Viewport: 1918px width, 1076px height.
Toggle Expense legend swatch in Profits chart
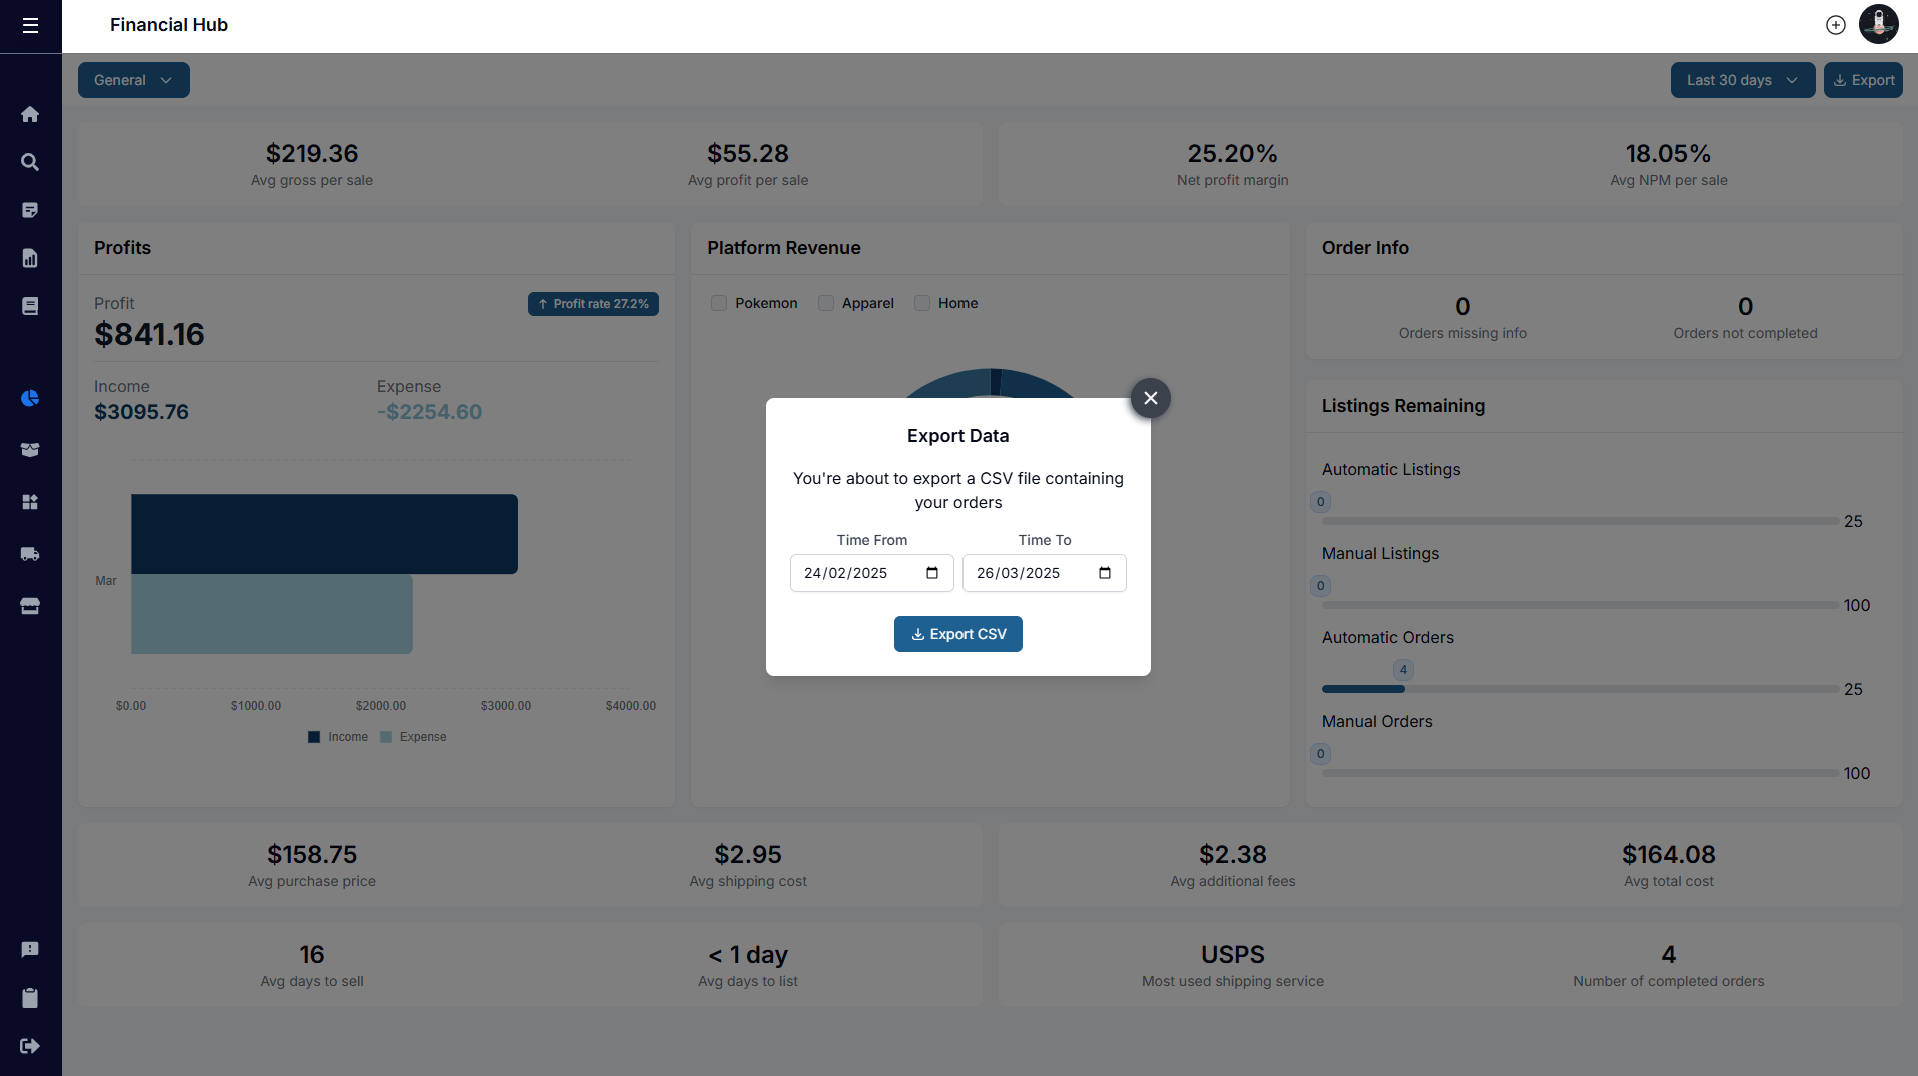pos(386,737)
